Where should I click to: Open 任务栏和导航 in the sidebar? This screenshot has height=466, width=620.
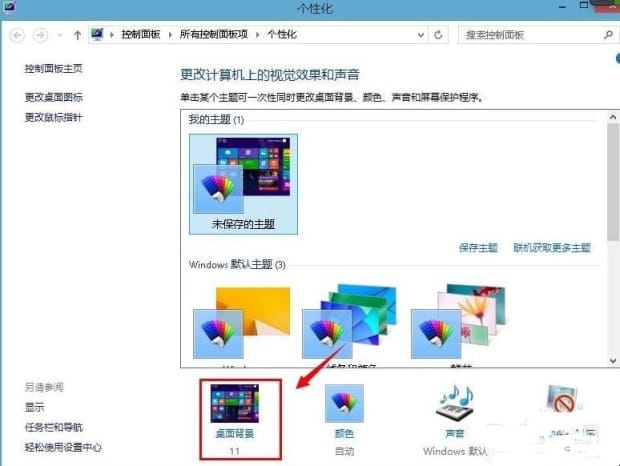(x=54, y=427)
